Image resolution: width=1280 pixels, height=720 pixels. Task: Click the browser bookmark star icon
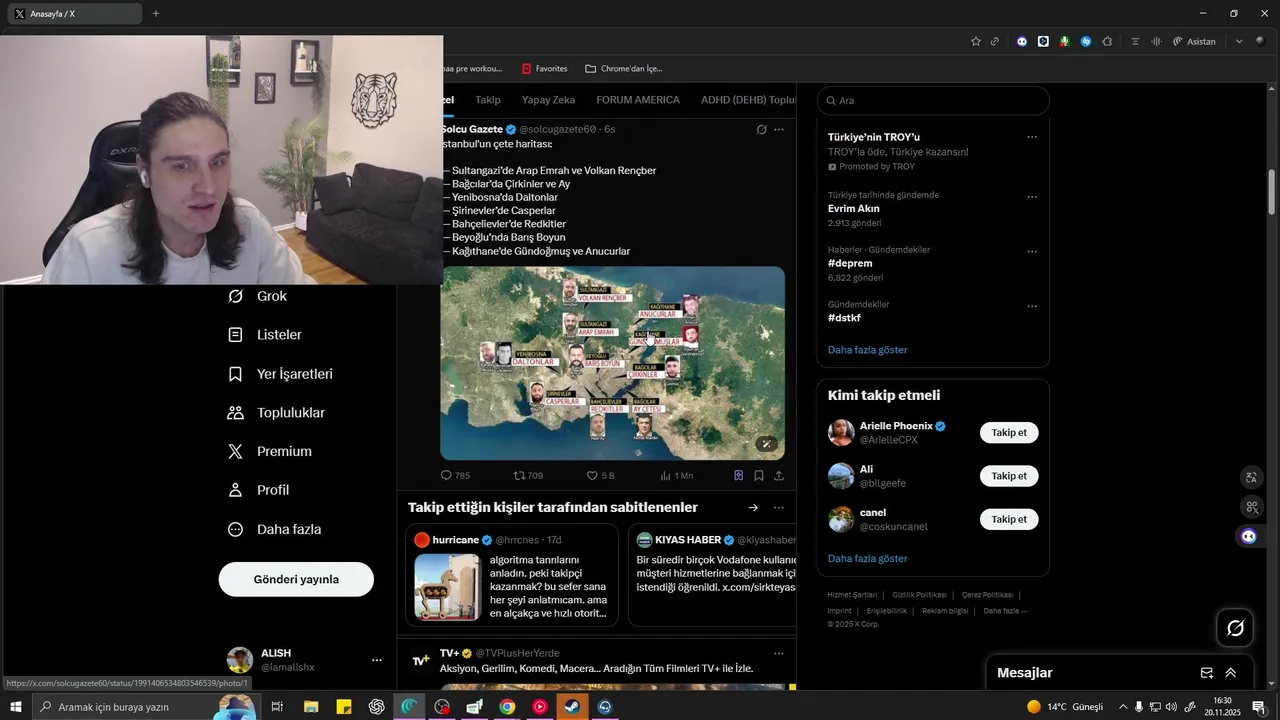(976, 41)
